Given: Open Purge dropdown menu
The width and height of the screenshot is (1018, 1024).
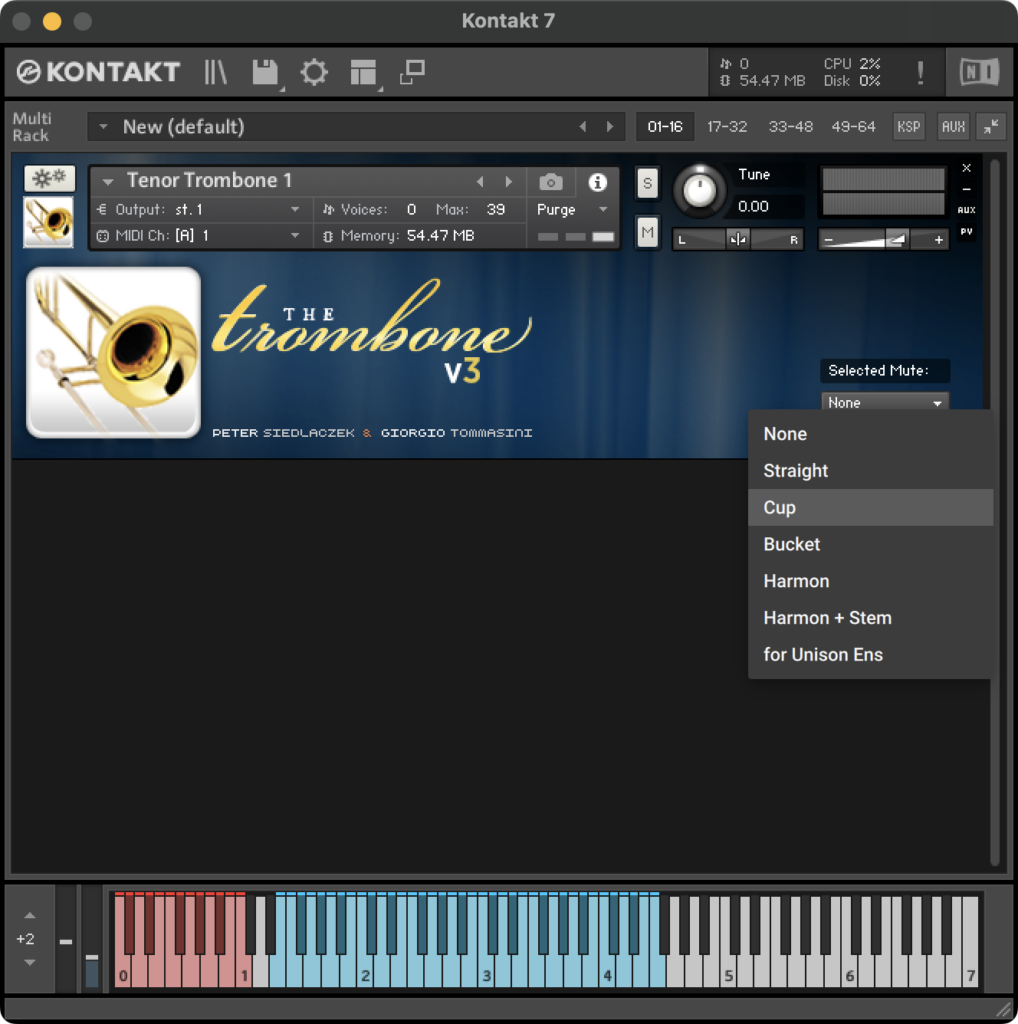Looking at the screenshot, I should 603,210.
